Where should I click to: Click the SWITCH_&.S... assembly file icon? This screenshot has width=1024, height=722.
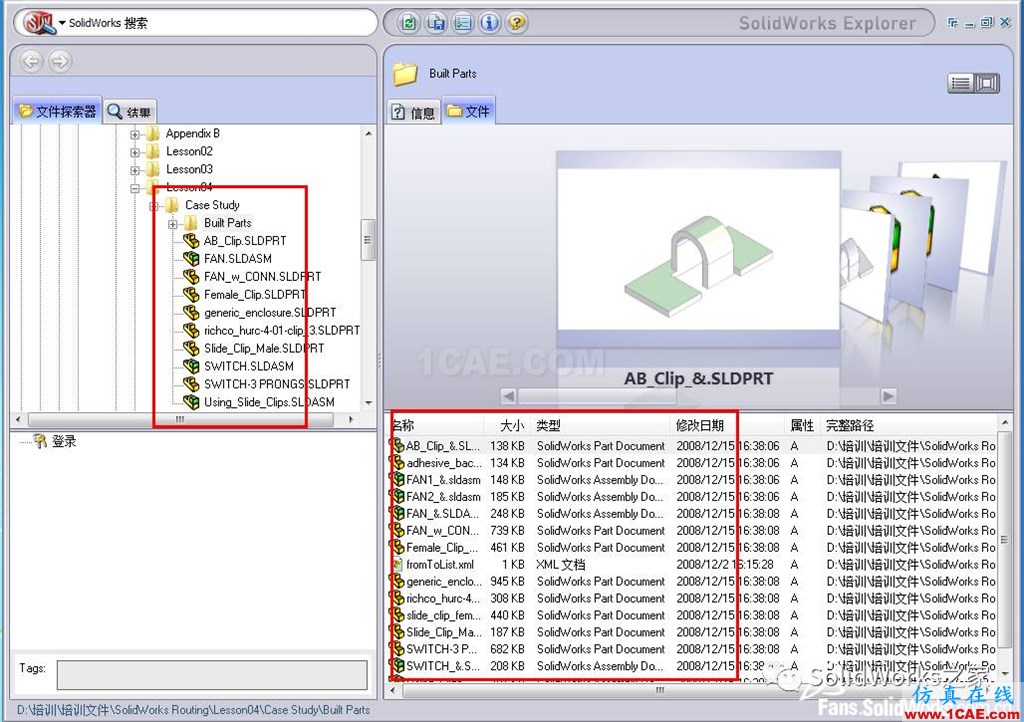[397, 666]
